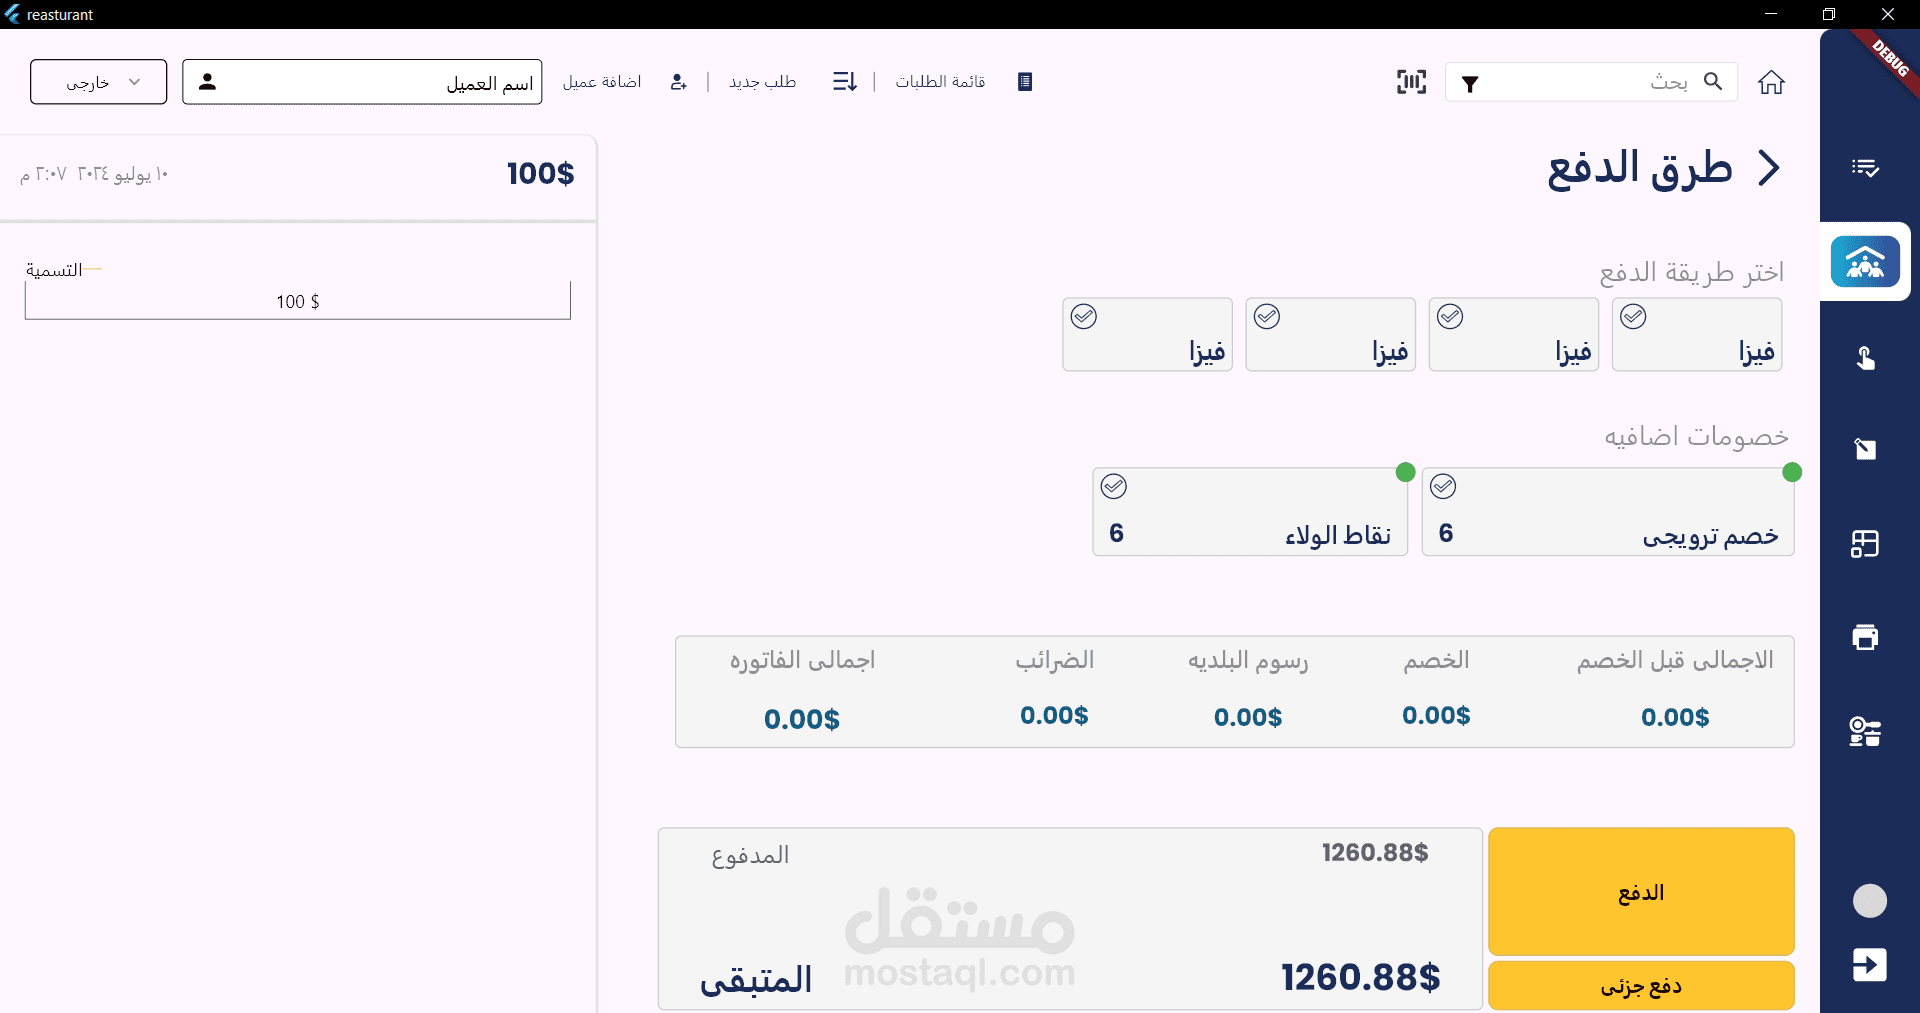Image resolution: width=1920 pixels, height=1013 pixels.
Task: Click the person icon in customer field
Action: (x=207, y=82)
